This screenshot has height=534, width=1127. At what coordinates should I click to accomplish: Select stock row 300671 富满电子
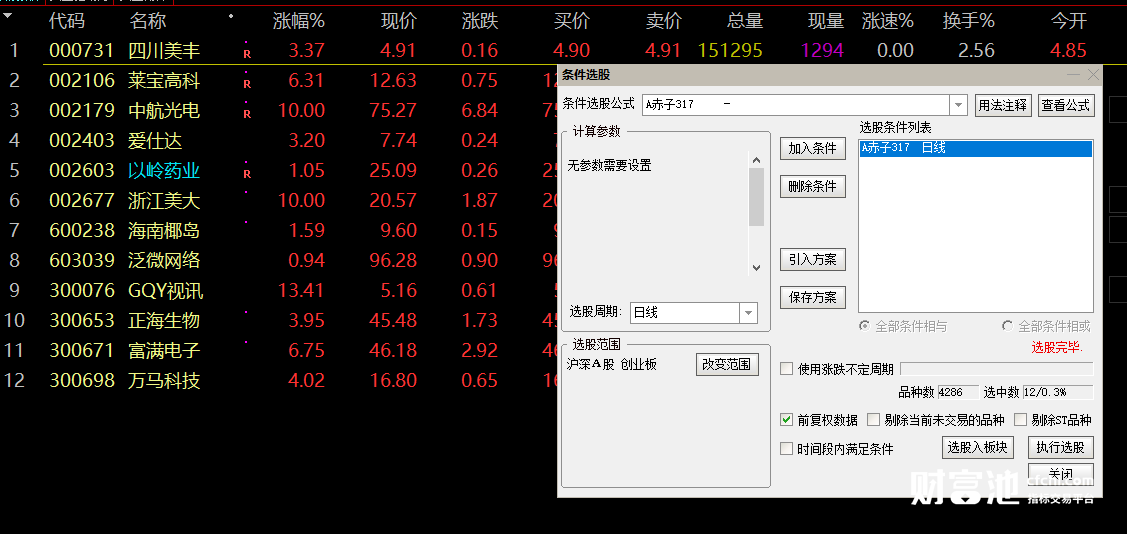coord(279,351)
